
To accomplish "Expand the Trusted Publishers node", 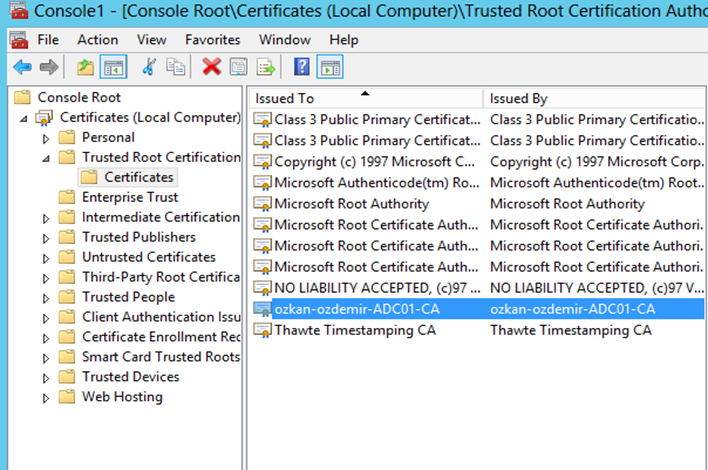I will tap(46, 238).
